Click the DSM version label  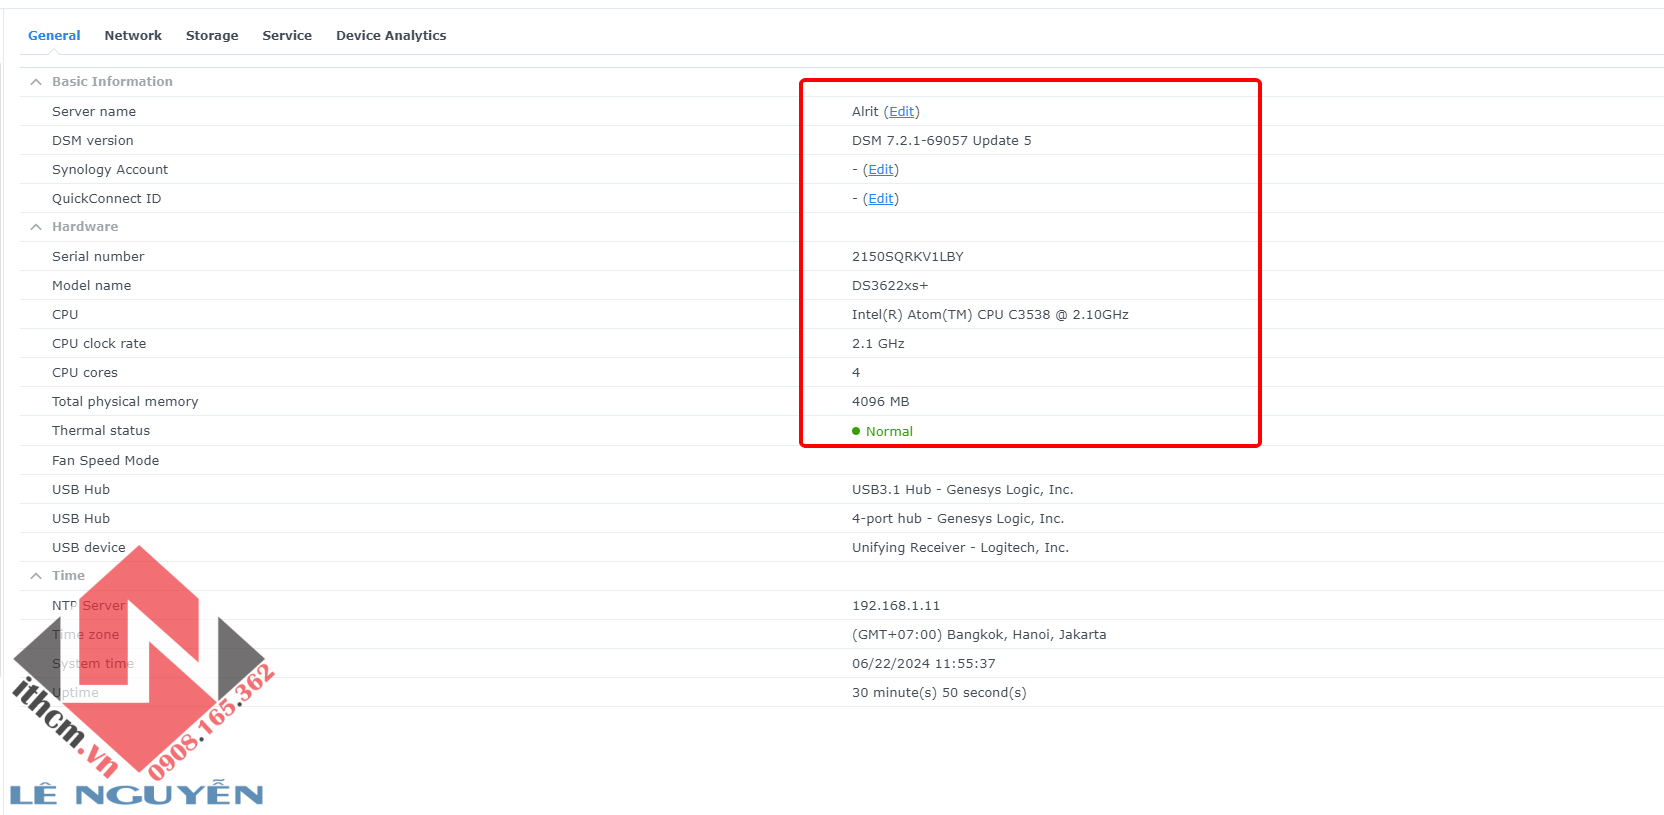coord(92,141)
